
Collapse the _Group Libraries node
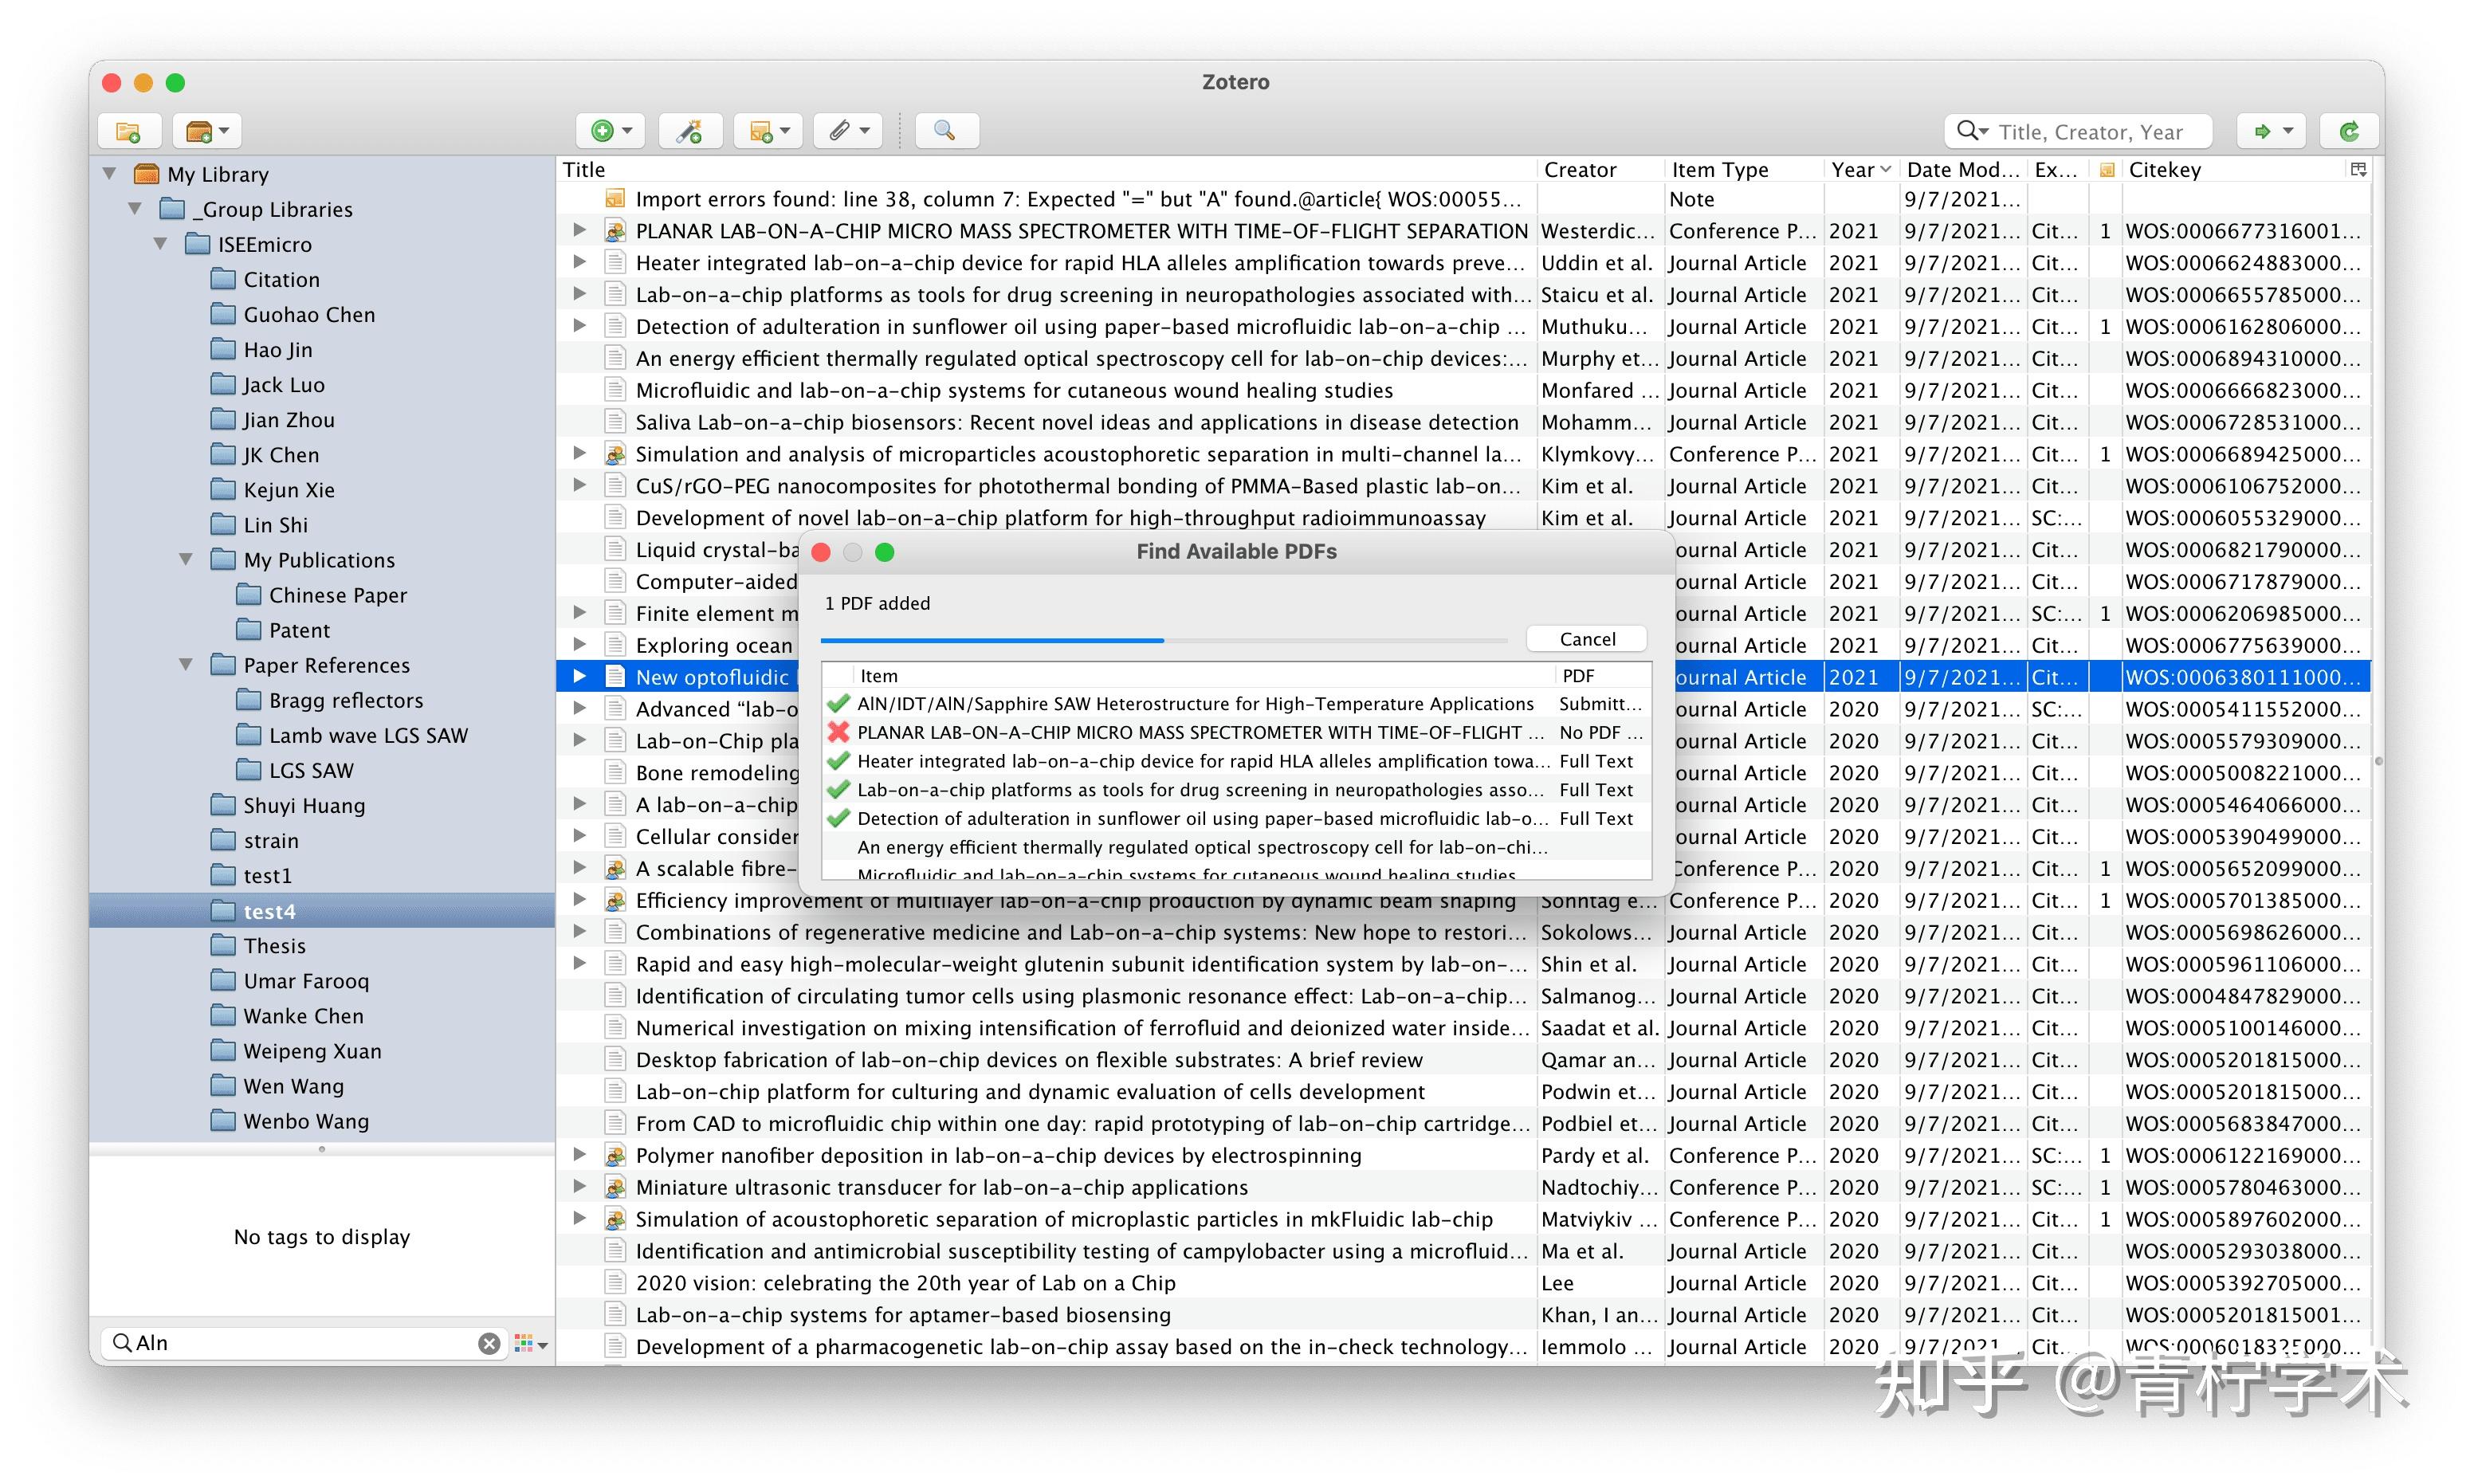coord(135,209)
